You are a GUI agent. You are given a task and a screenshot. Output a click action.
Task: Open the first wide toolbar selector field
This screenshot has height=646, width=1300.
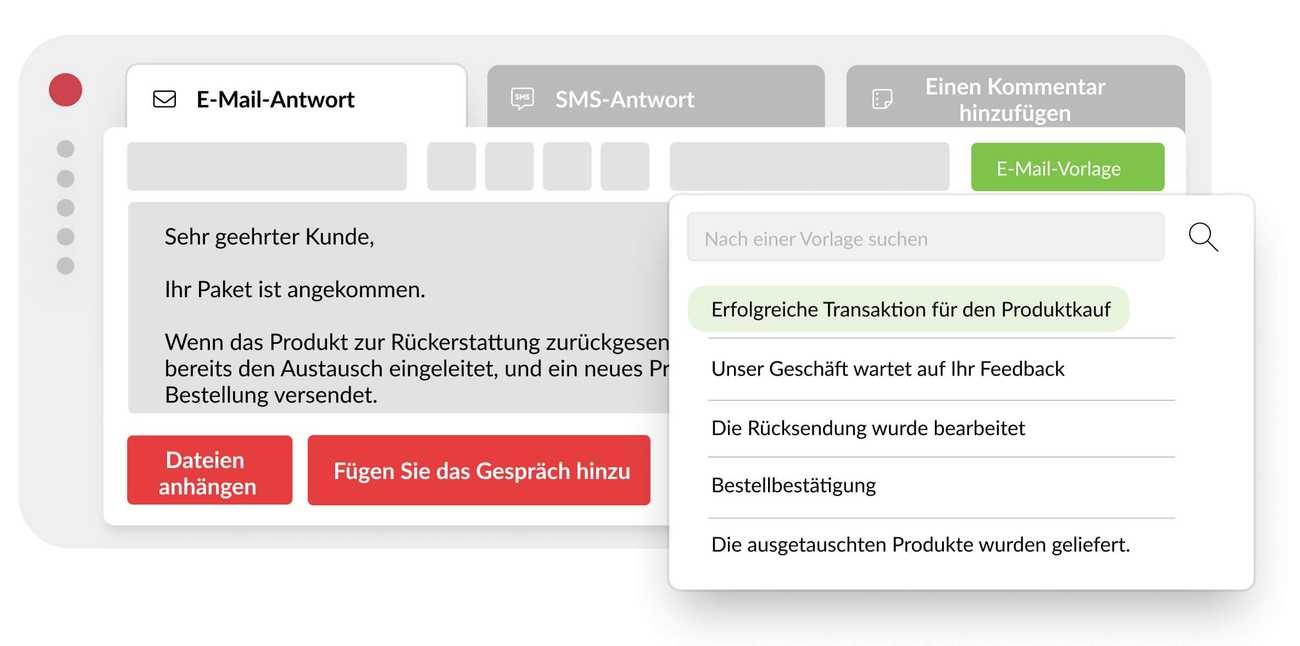coord(266,165)
